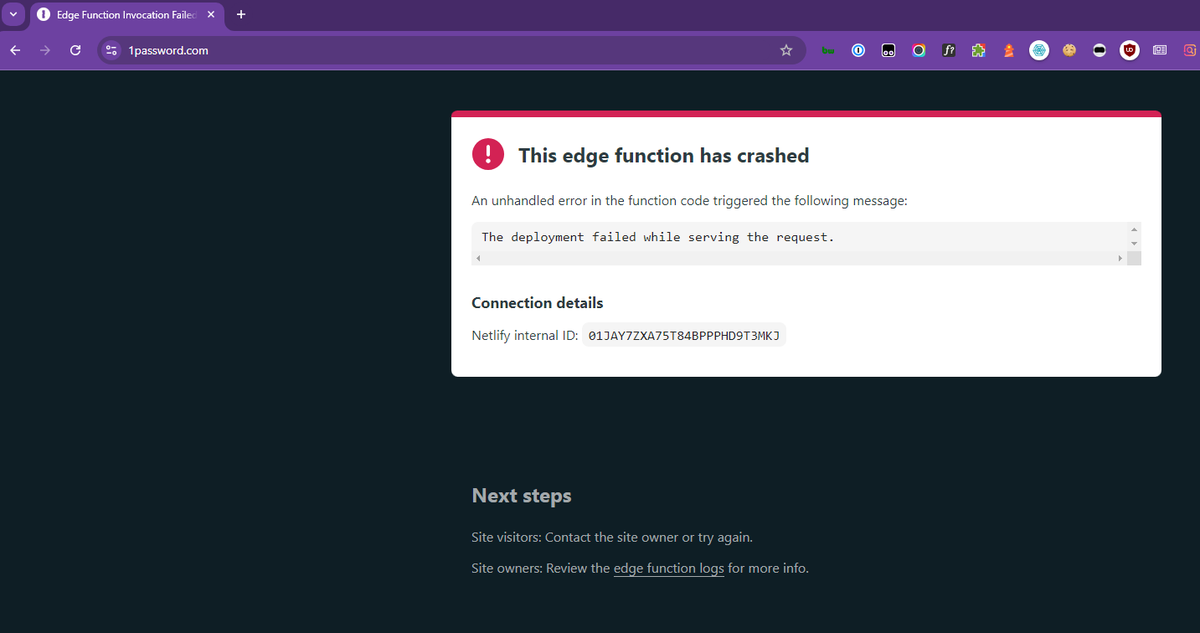Select the Edge Function Invocation Failed tab
1200x633 pixels.
[125, 15]
